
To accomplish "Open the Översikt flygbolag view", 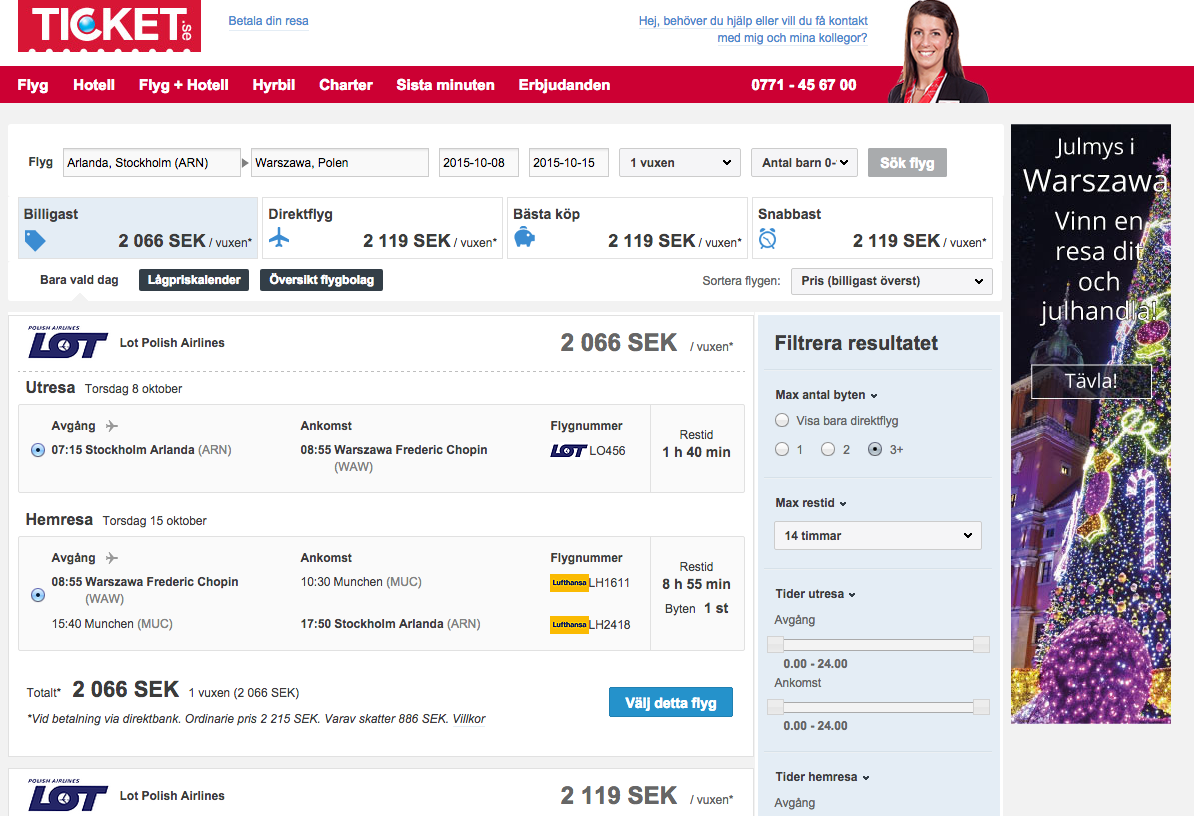I will pyautogui.click(x=321, y=280).
